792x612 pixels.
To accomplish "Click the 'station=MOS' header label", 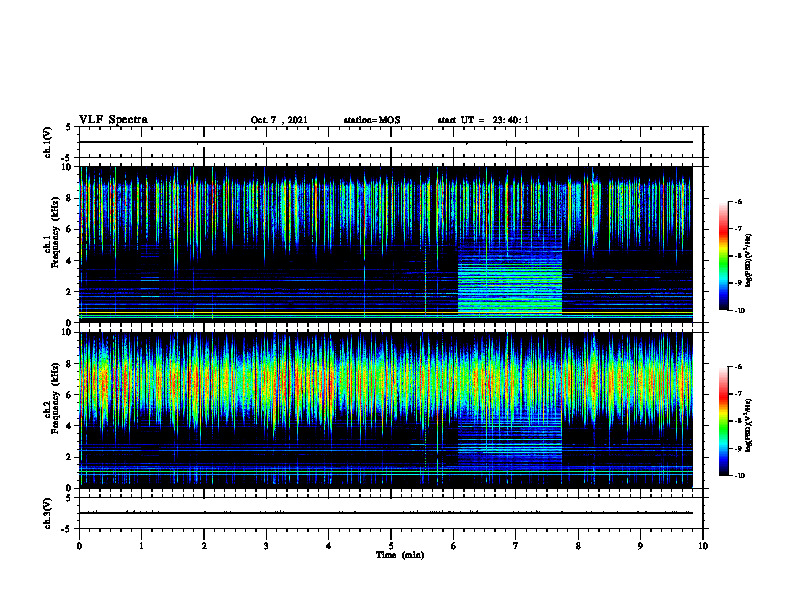I will [x=372, y=120].
